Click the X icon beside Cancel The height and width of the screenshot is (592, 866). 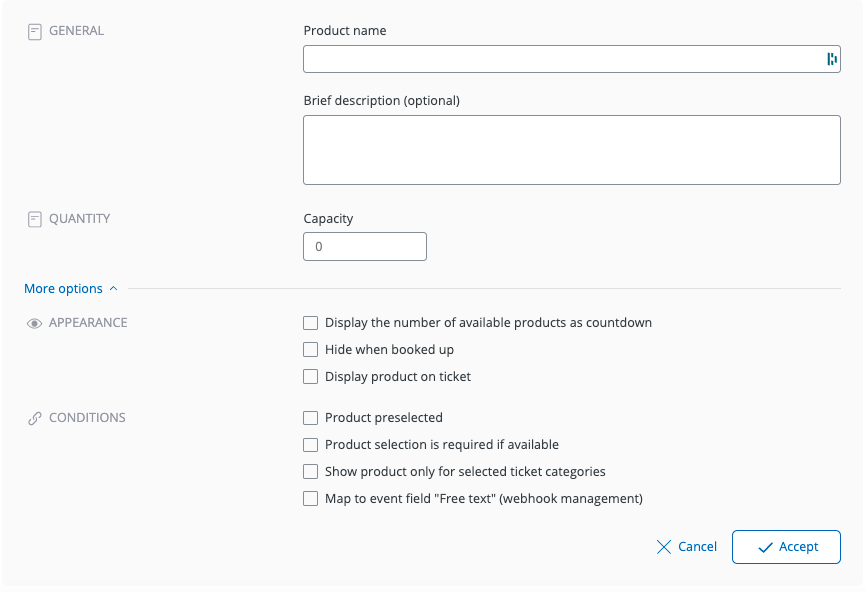click(664, 547)
